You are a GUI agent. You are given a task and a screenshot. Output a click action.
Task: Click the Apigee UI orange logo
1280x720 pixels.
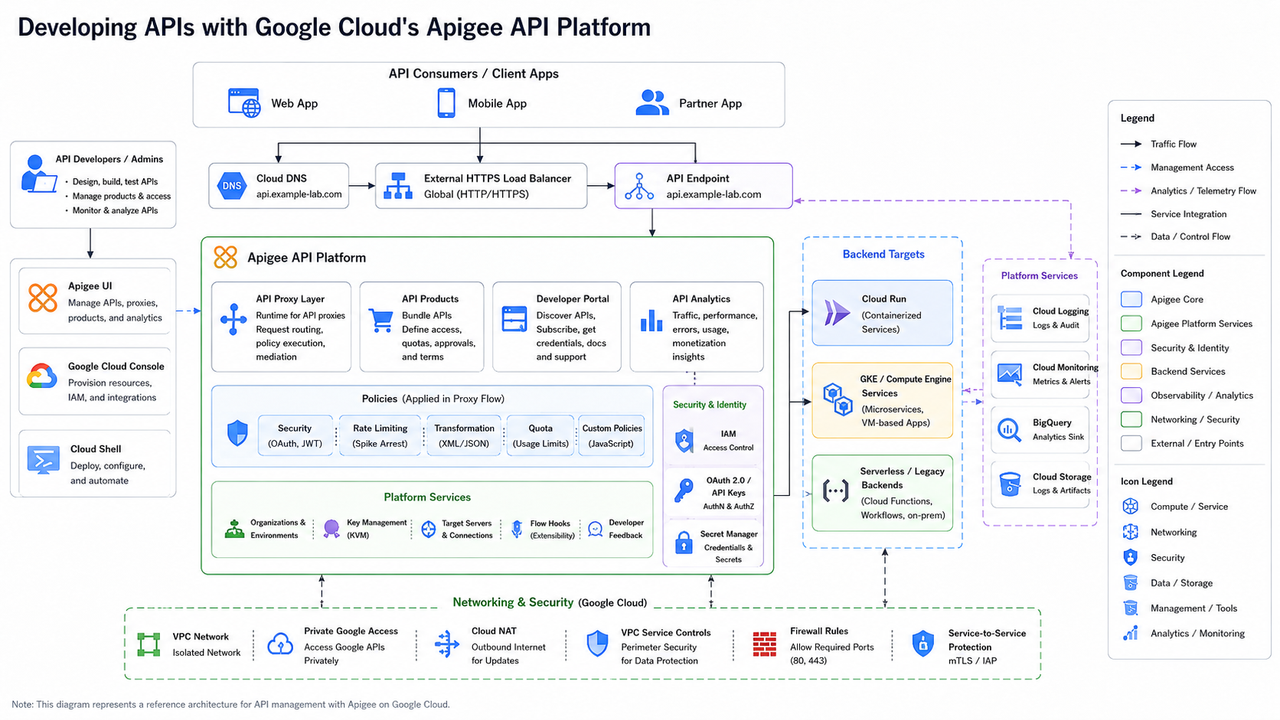tap(43, 297)
